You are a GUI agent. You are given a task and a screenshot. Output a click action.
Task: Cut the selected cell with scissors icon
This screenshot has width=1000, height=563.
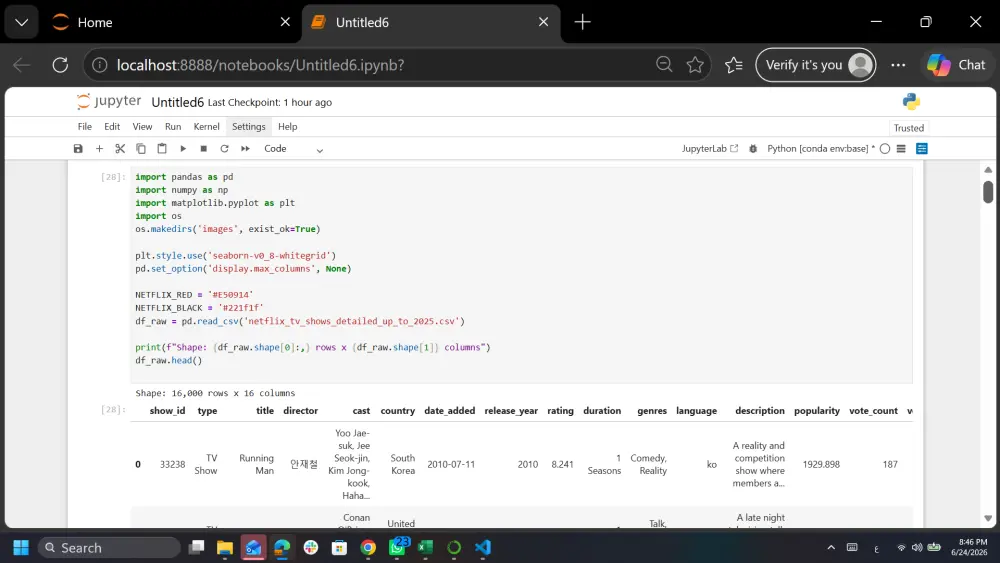point(120,149)
